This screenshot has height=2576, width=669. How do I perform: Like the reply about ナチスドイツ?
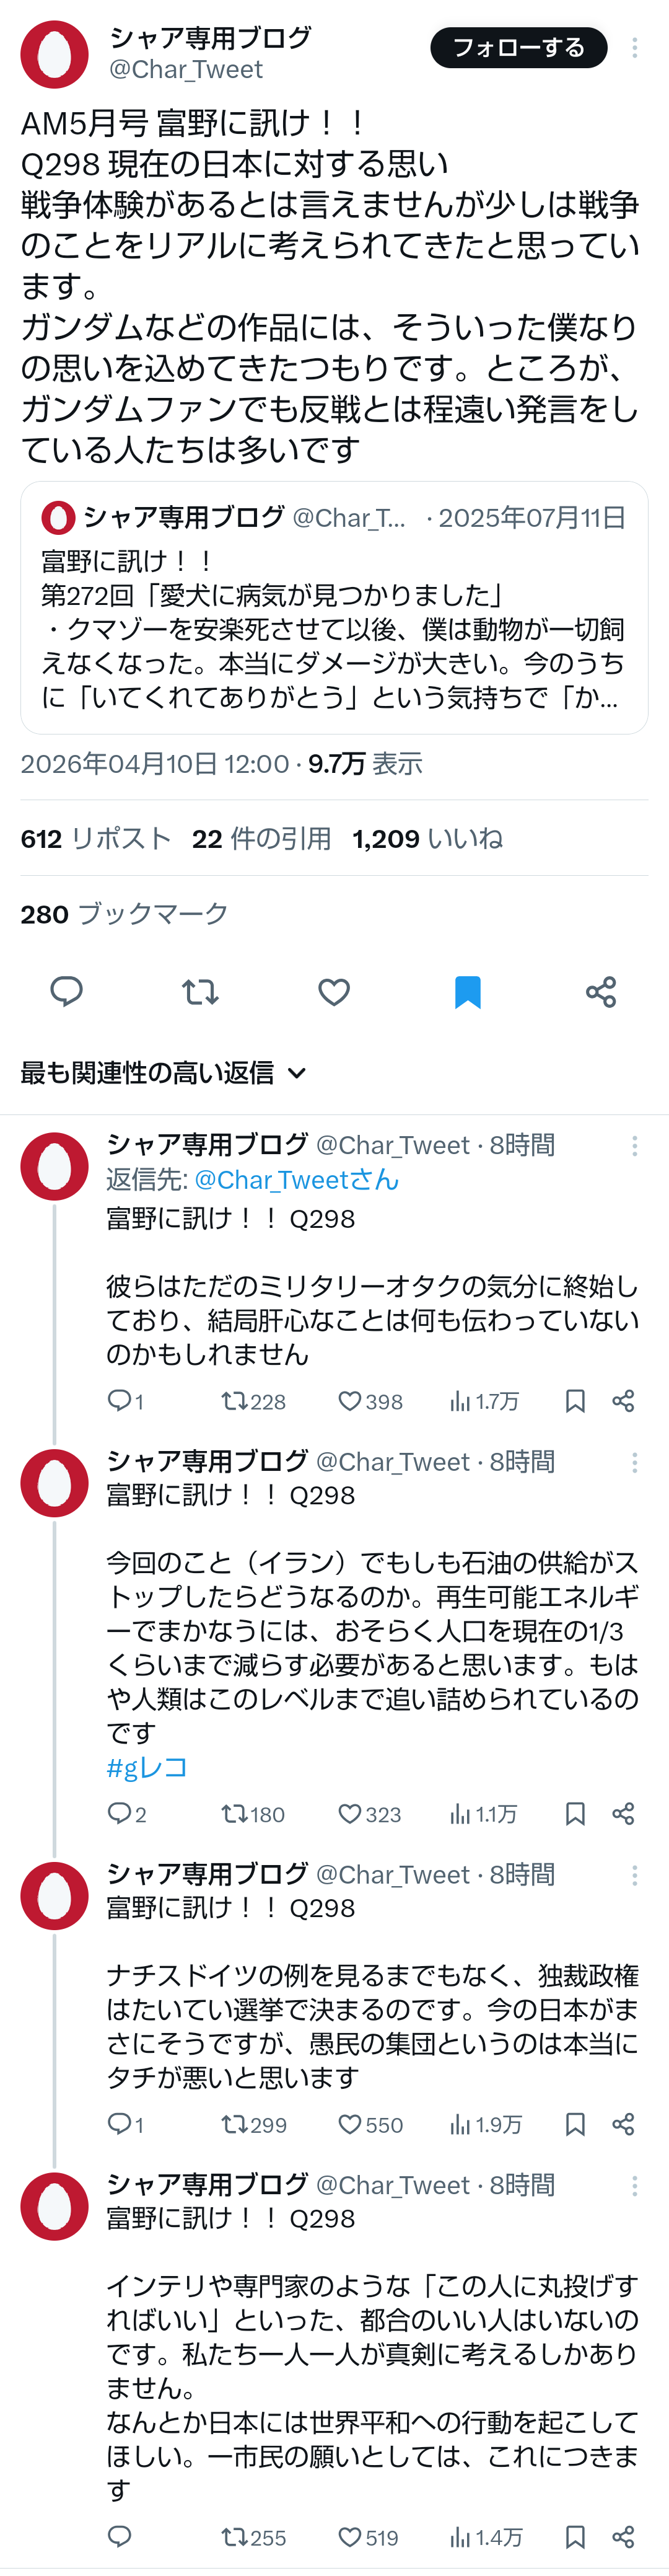tap(350, 2125)
